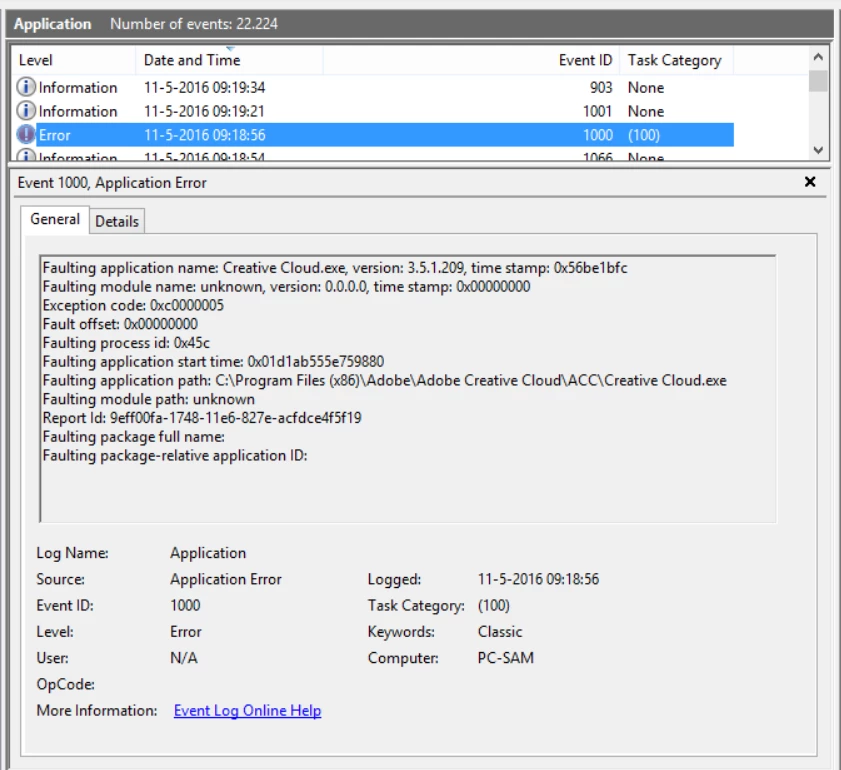Click the Faulting application name line
The height and width of the screenshot is (770, 841).
tap(335, 268)
